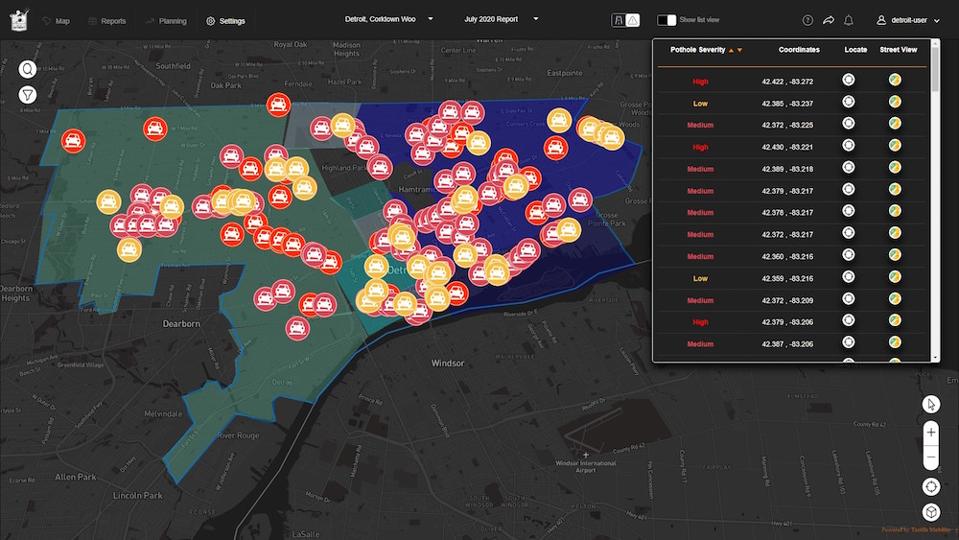Toggle the Show list view switch
This screenshot has height=540, width=959.
(667, 20)
